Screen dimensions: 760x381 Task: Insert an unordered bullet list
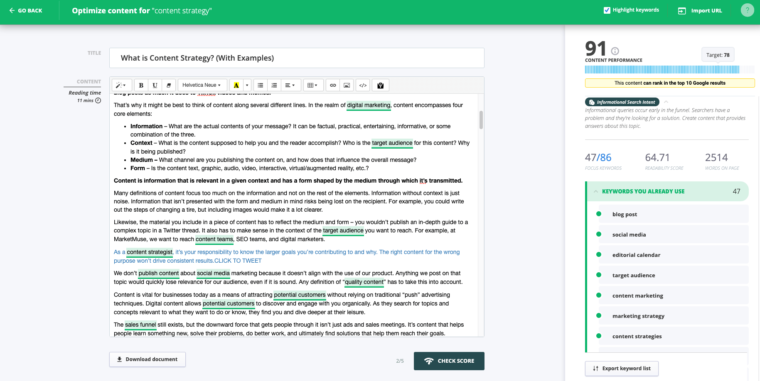260,85
